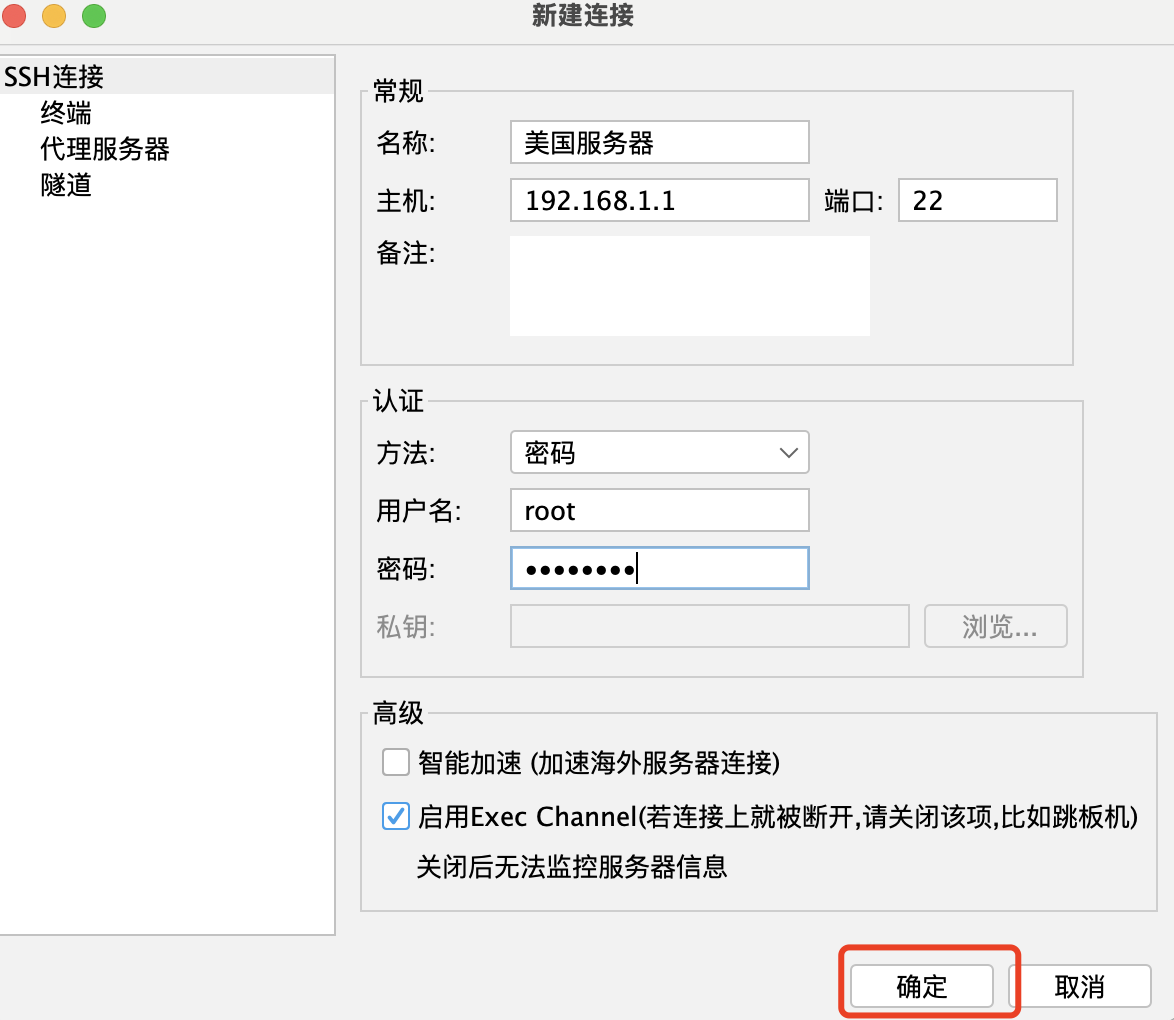Click the 名称 field containing 美国服务器
Viewport: 1174px width, 1020px height.
[x=658, y=143]
